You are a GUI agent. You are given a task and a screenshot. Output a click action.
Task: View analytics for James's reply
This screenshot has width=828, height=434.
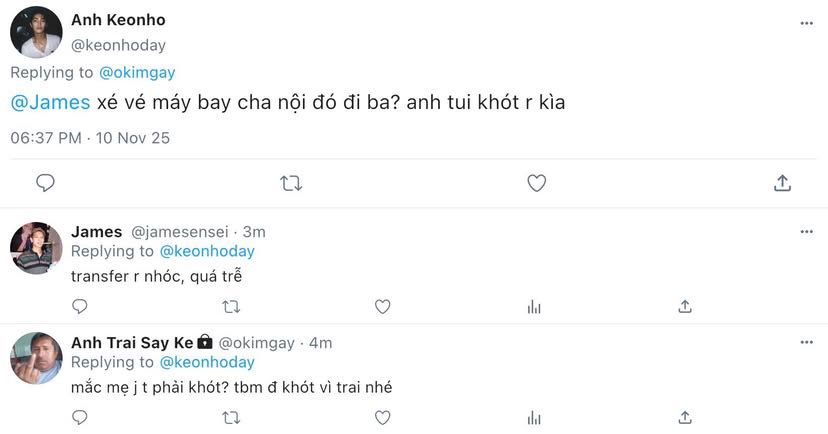(534, 307)
